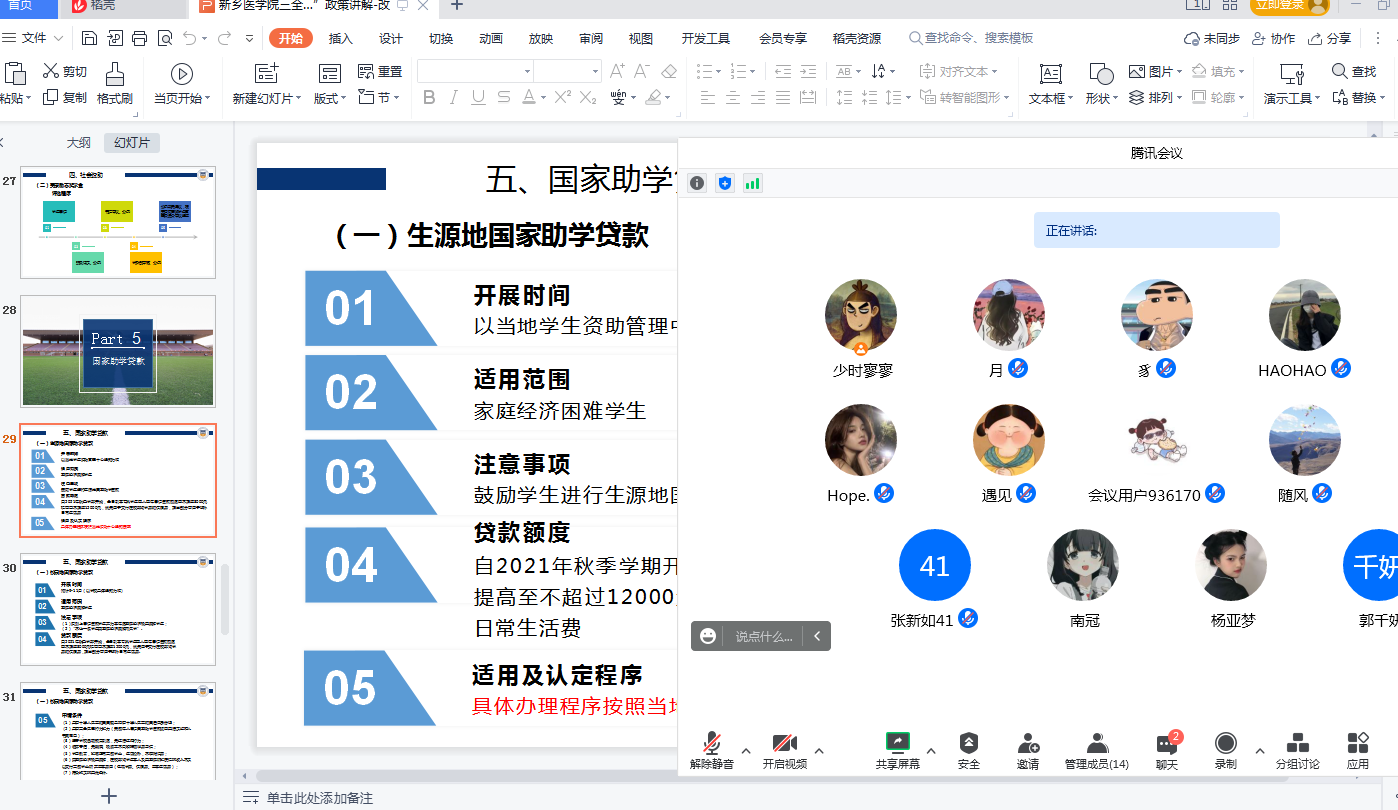Switch sidebar to 大纲 outline tab
1398x810 pixels.
[x=78, y=143]
